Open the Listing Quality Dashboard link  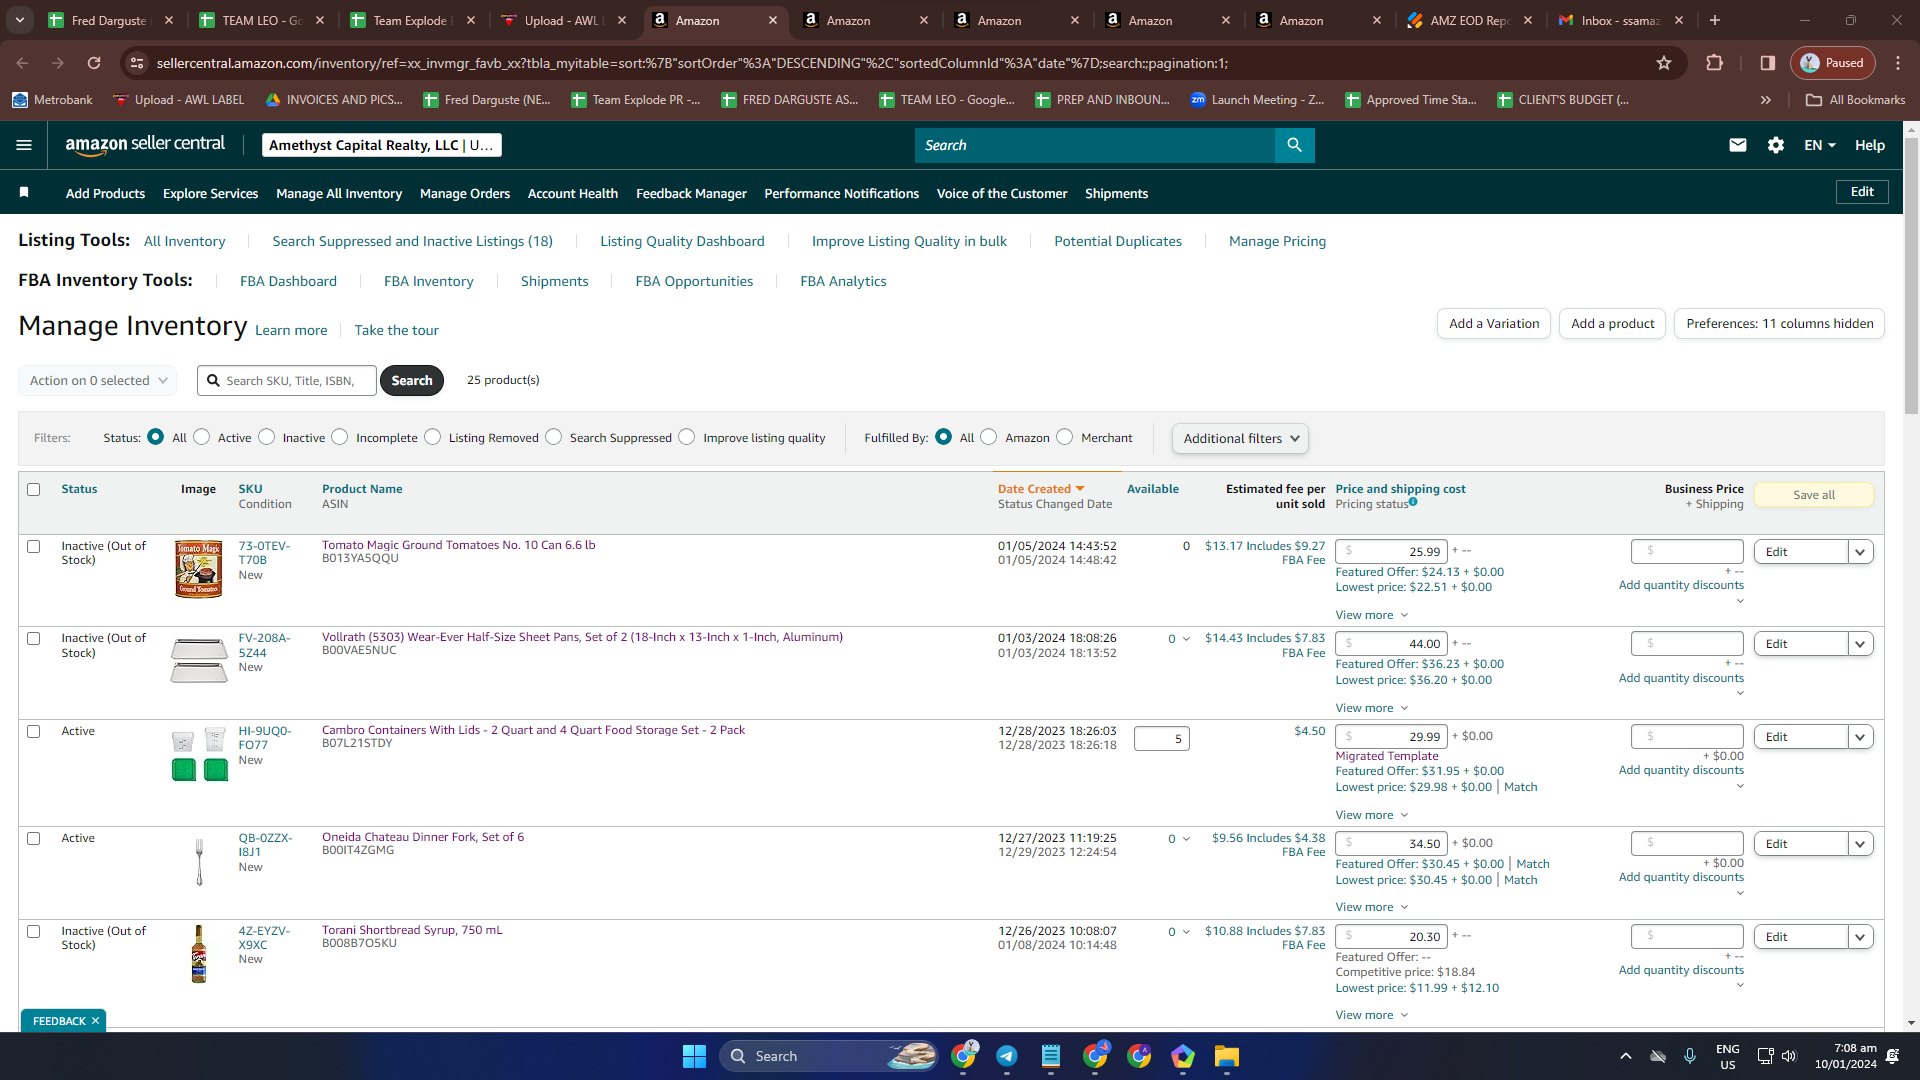click(x=682, y=241)
